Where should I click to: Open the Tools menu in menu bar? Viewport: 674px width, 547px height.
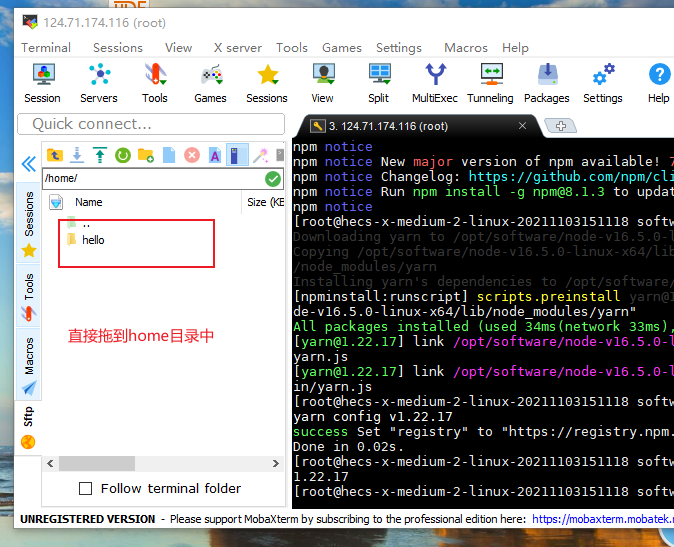(292, 48)
